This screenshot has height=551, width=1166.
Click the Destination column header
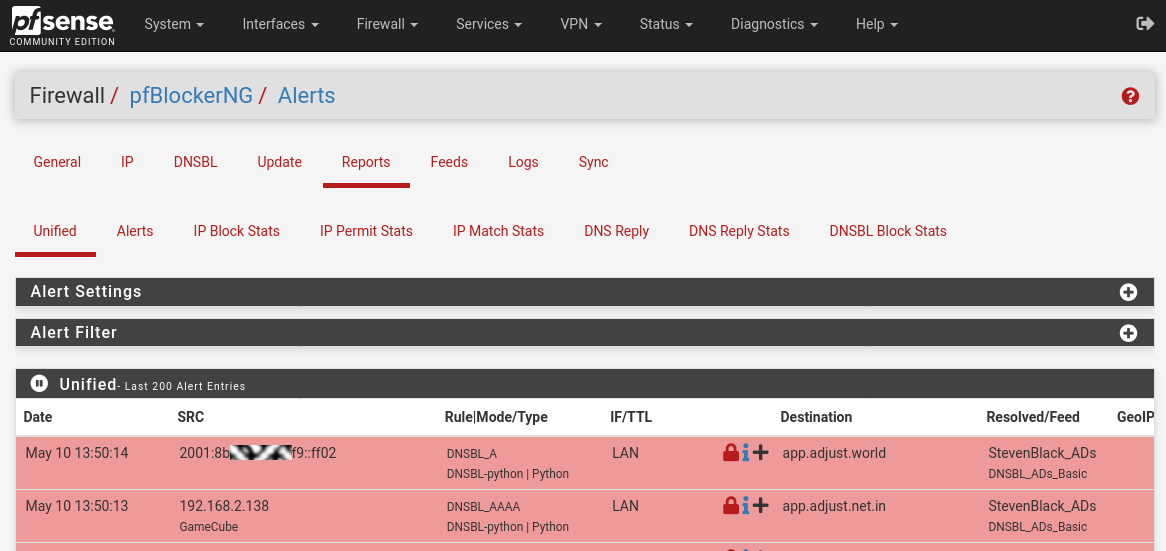pyautogui.click(x=816, y=417)
